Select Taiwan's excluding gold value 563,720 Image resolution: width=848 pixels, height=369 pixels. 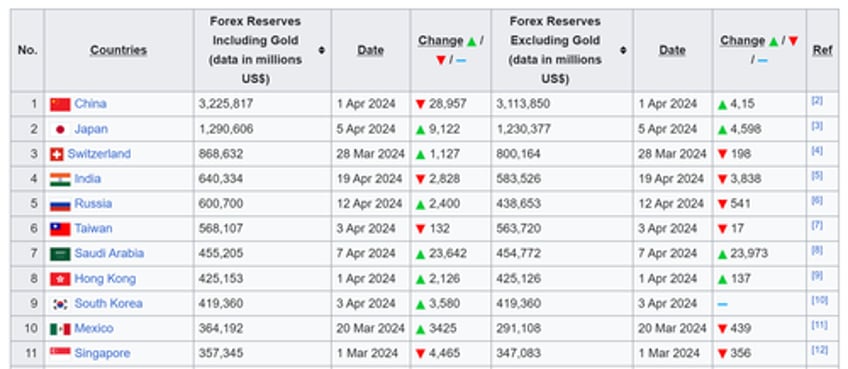518,228
